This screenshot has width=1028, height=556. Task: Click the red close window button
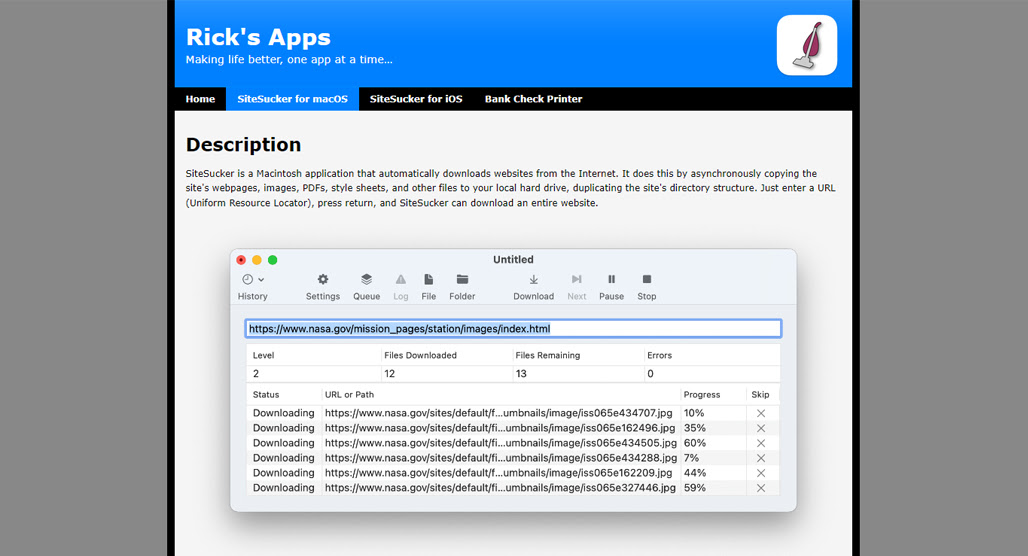tap(241, 260)
